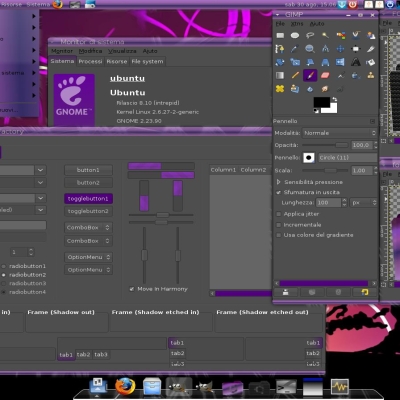Click Save tool options button
This screenshot has height=400, width=400.
click(x=286, y=292)
